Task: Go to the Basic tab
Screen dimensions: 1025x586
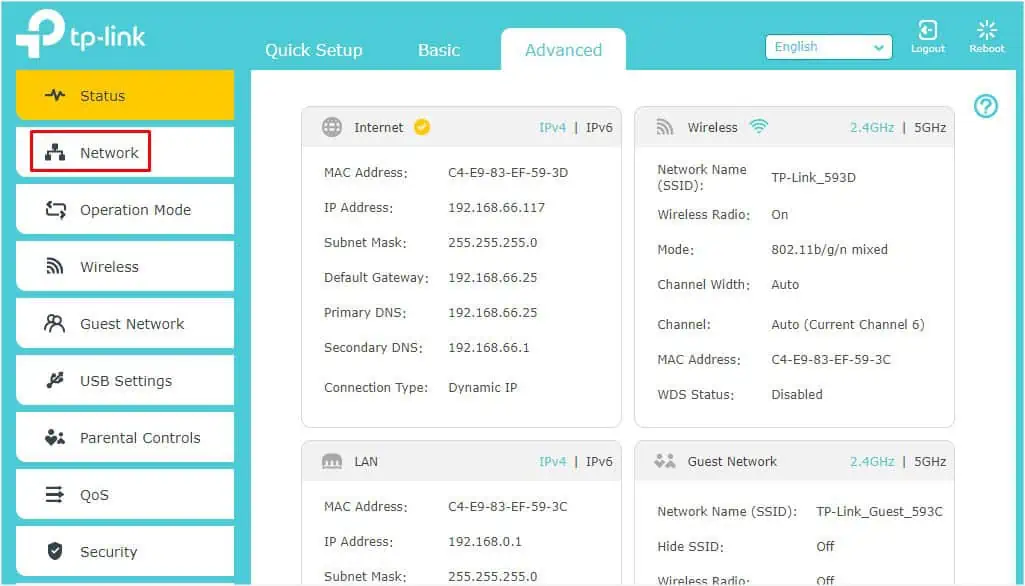Action: (438, 50)
